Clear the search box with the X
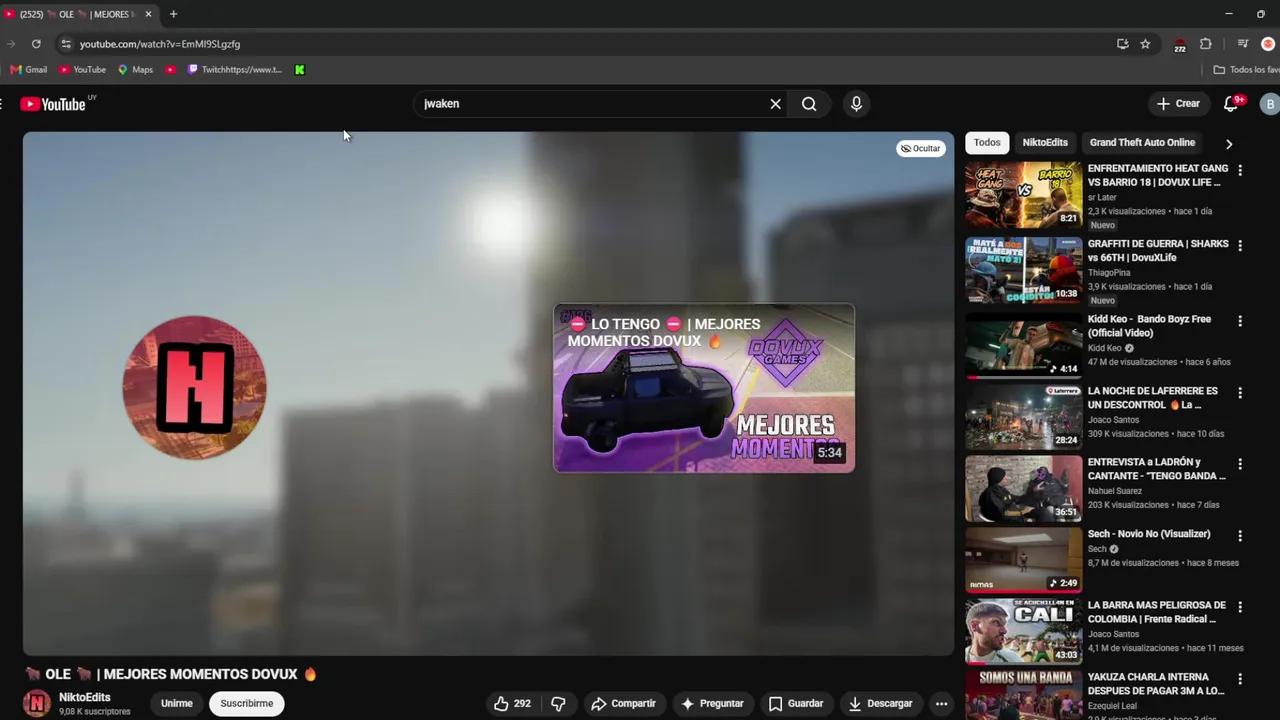 tap(775, 104)
